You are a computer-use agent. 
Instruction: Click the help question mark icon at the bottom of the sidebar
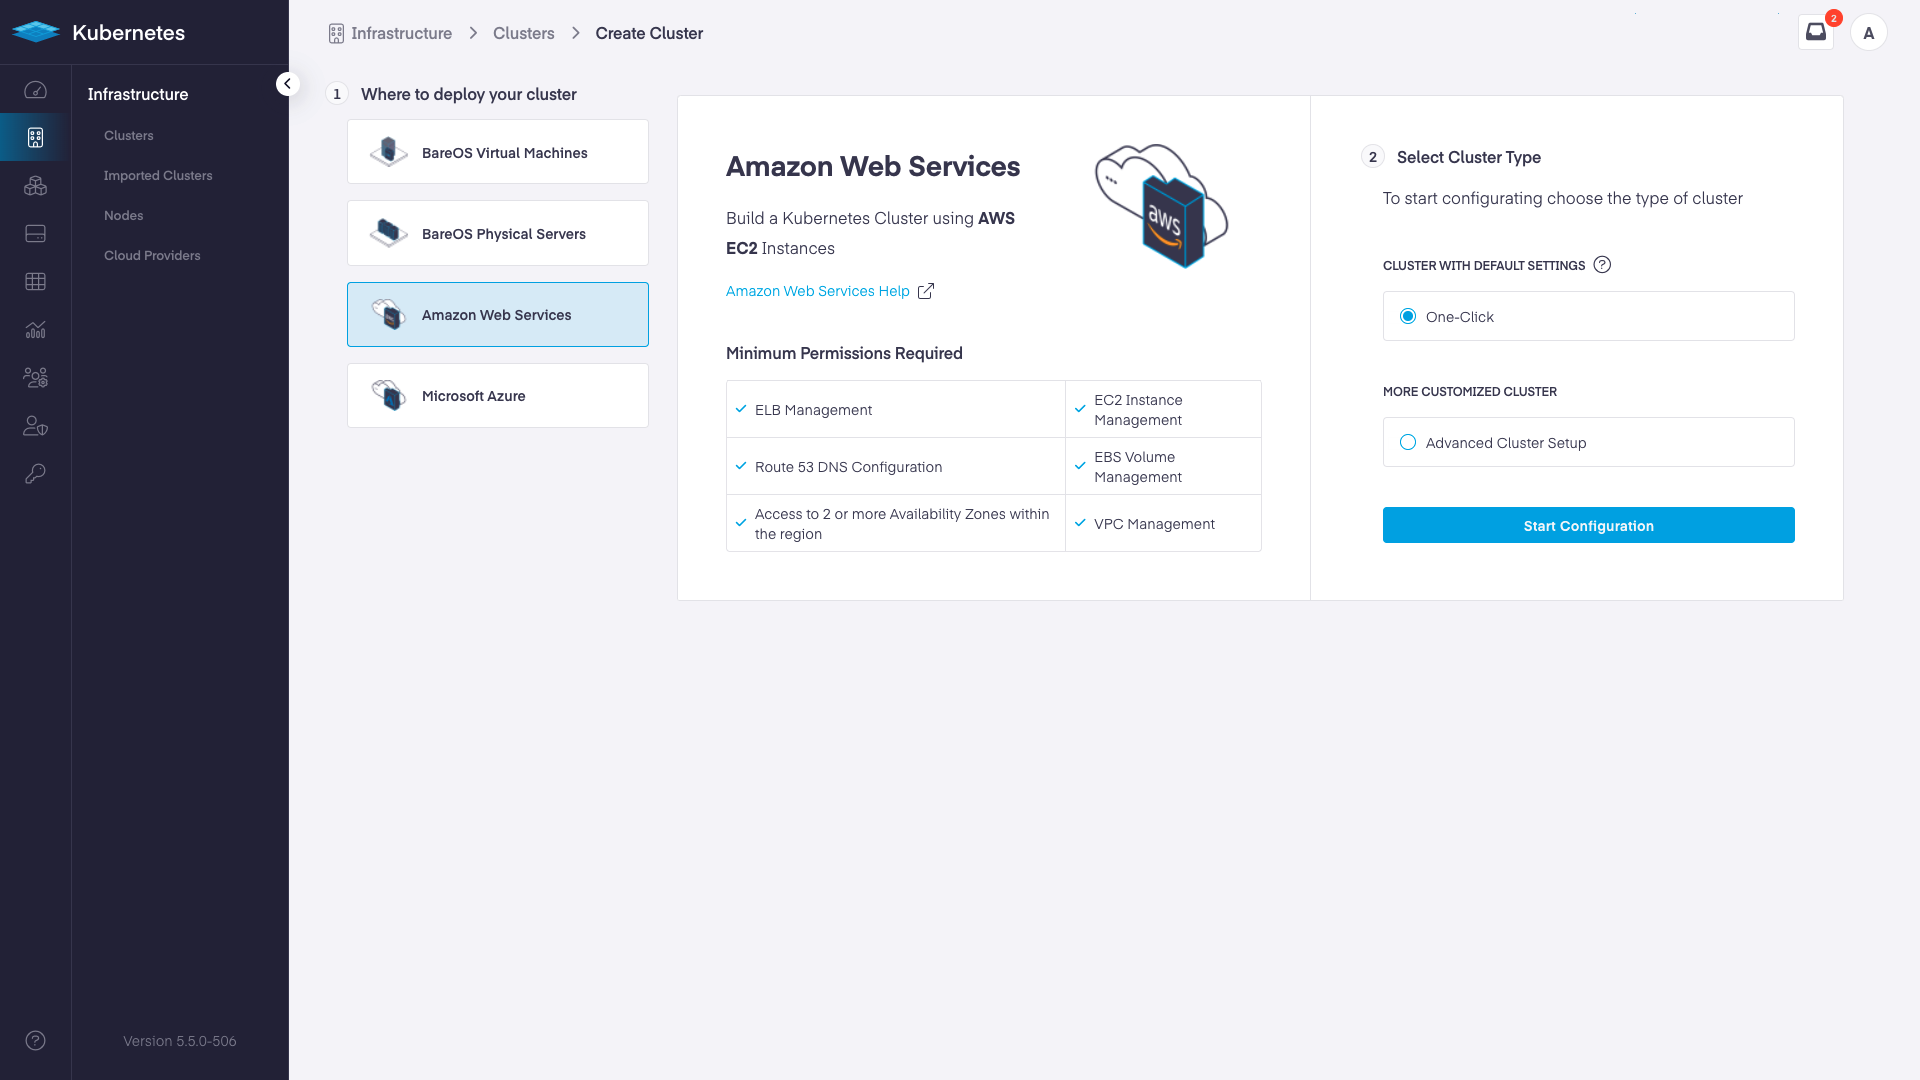(x=35, y=1041)
